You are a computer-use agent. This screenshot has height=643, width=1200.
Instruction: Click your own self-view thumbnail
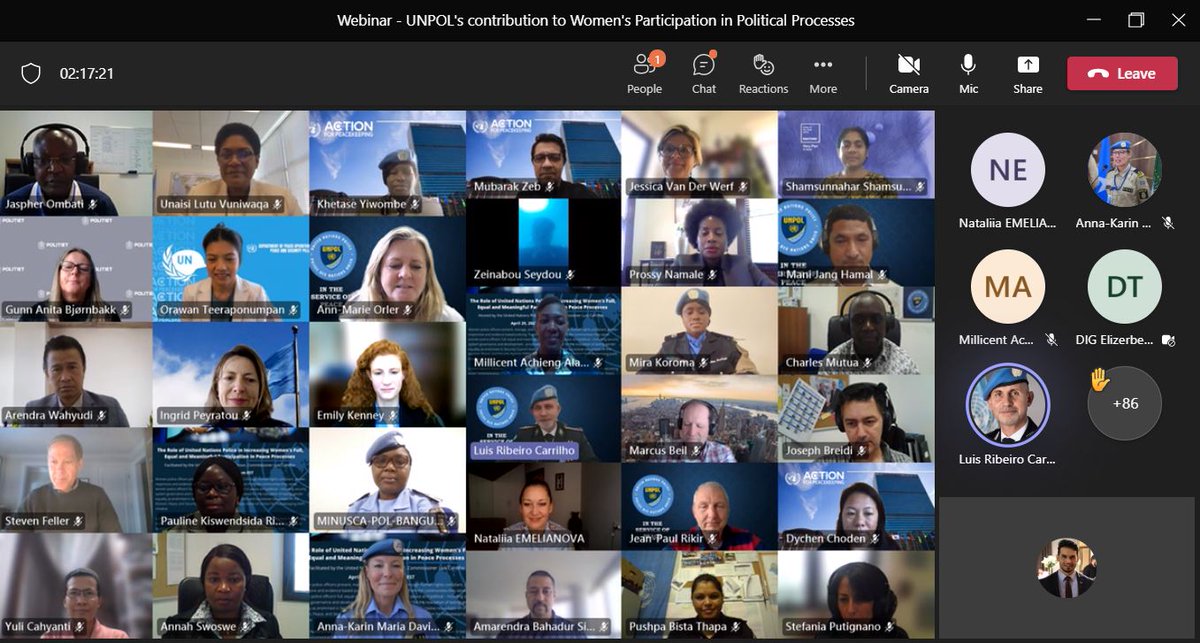click(x=1067, y=568)
